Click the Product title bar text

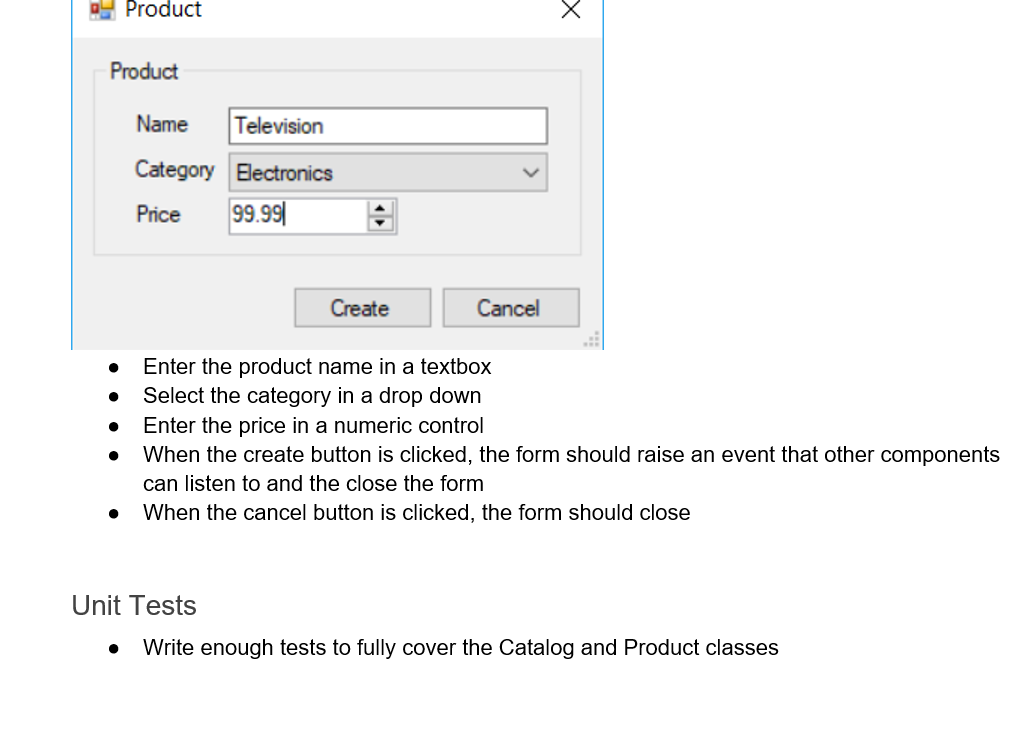pos(163,10)
